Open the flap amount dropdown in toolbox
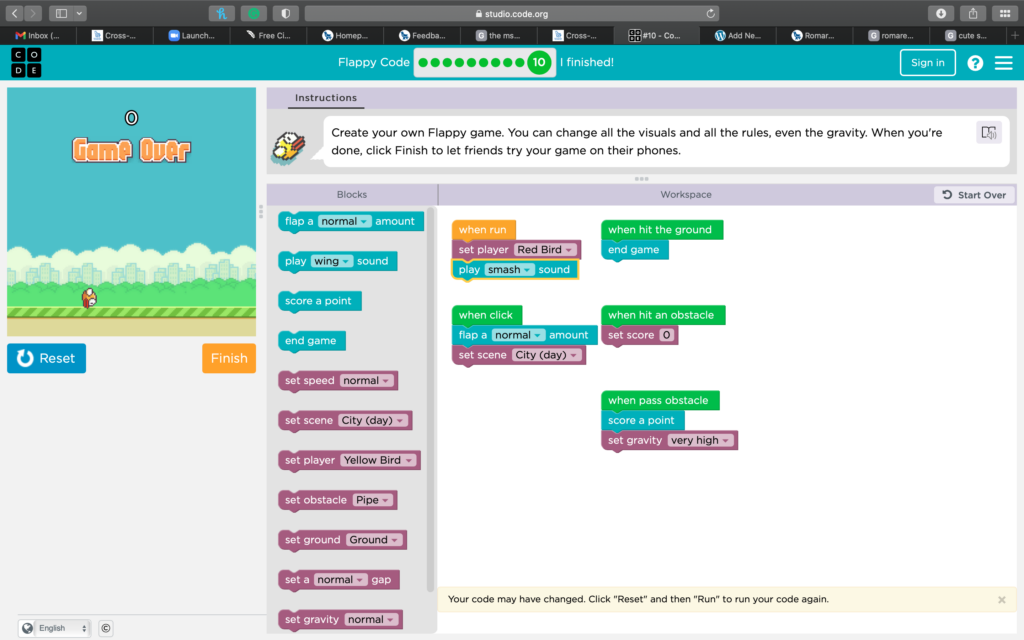1024x640 pixels. pyautogui.click(x=345, y=221)
